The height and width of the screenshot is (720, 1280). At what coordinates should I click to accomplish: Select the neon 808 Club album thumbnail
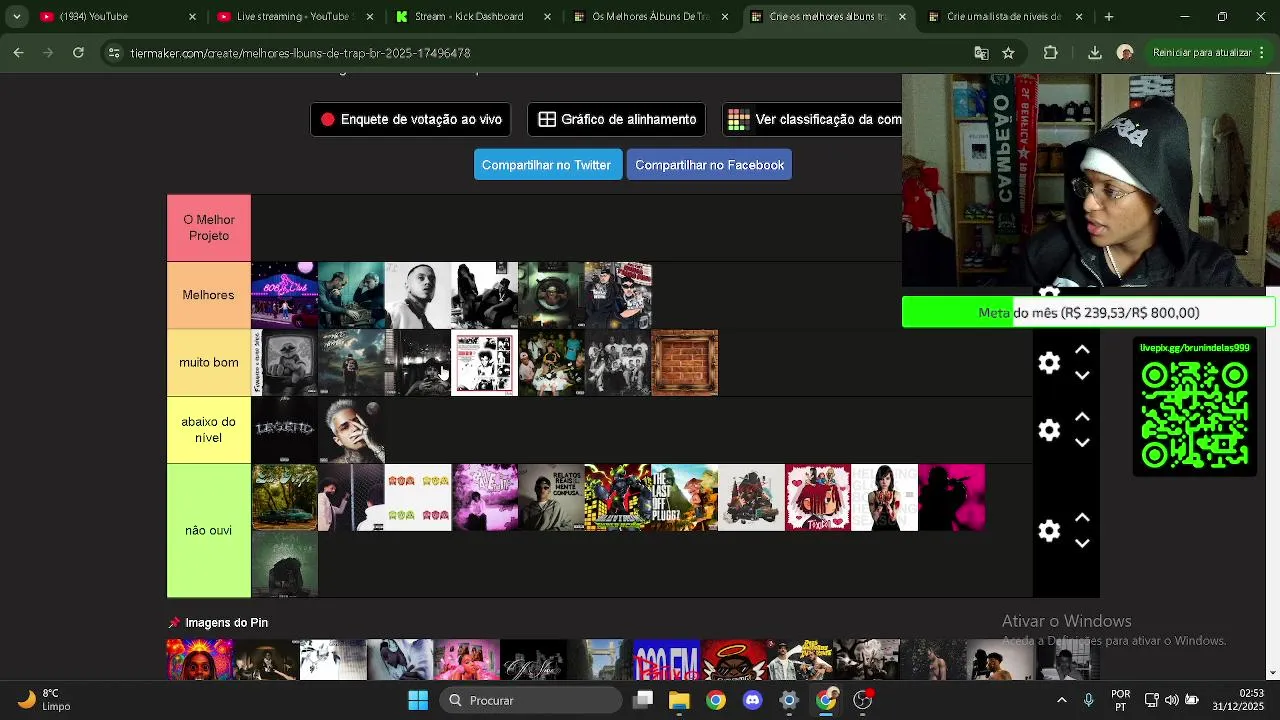[x=285, y=295]
